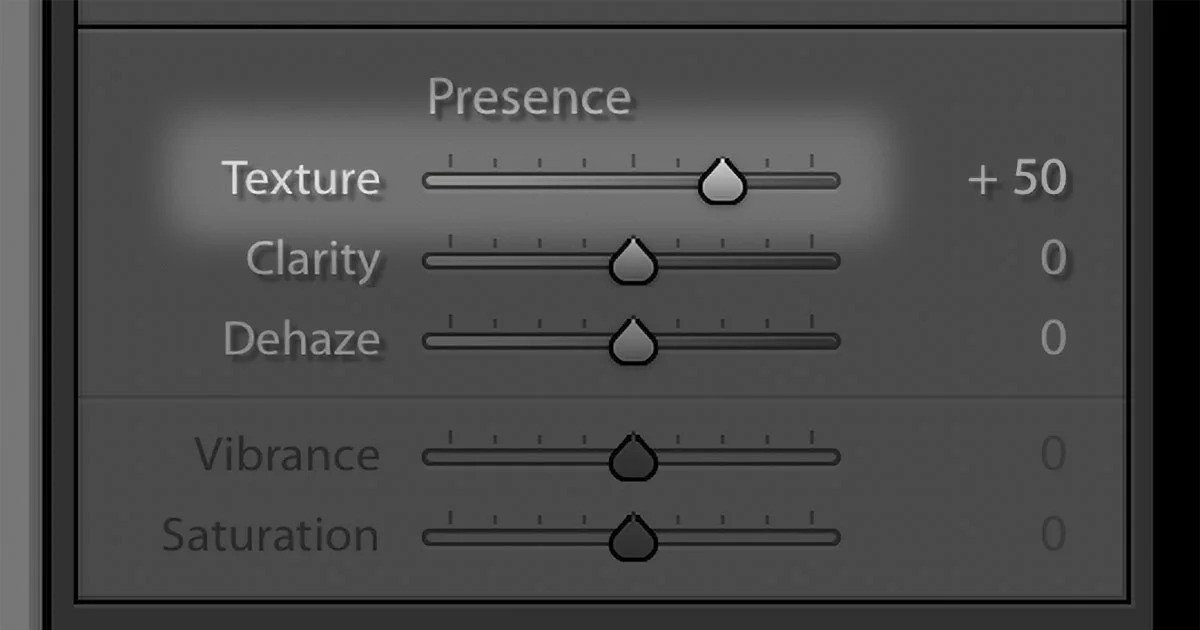The image size is (1200, 630).
Task: Click the Presence section heading
Action: click(x=529, y=98)
